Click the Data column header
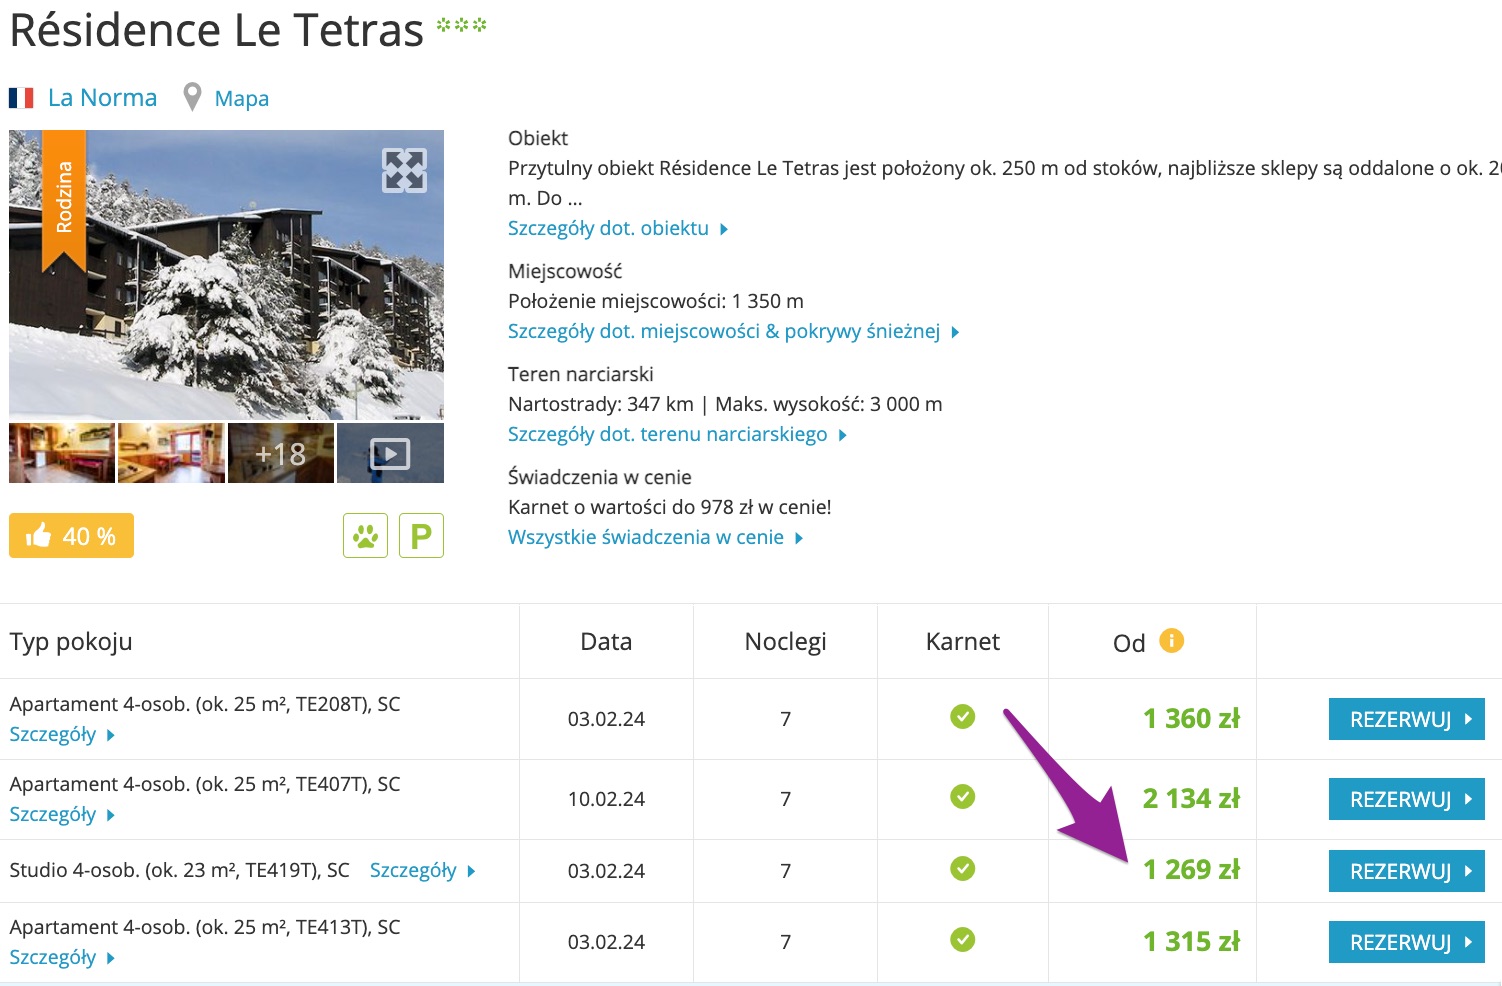This screenshot has height=986, width=1502. [606, 642]
